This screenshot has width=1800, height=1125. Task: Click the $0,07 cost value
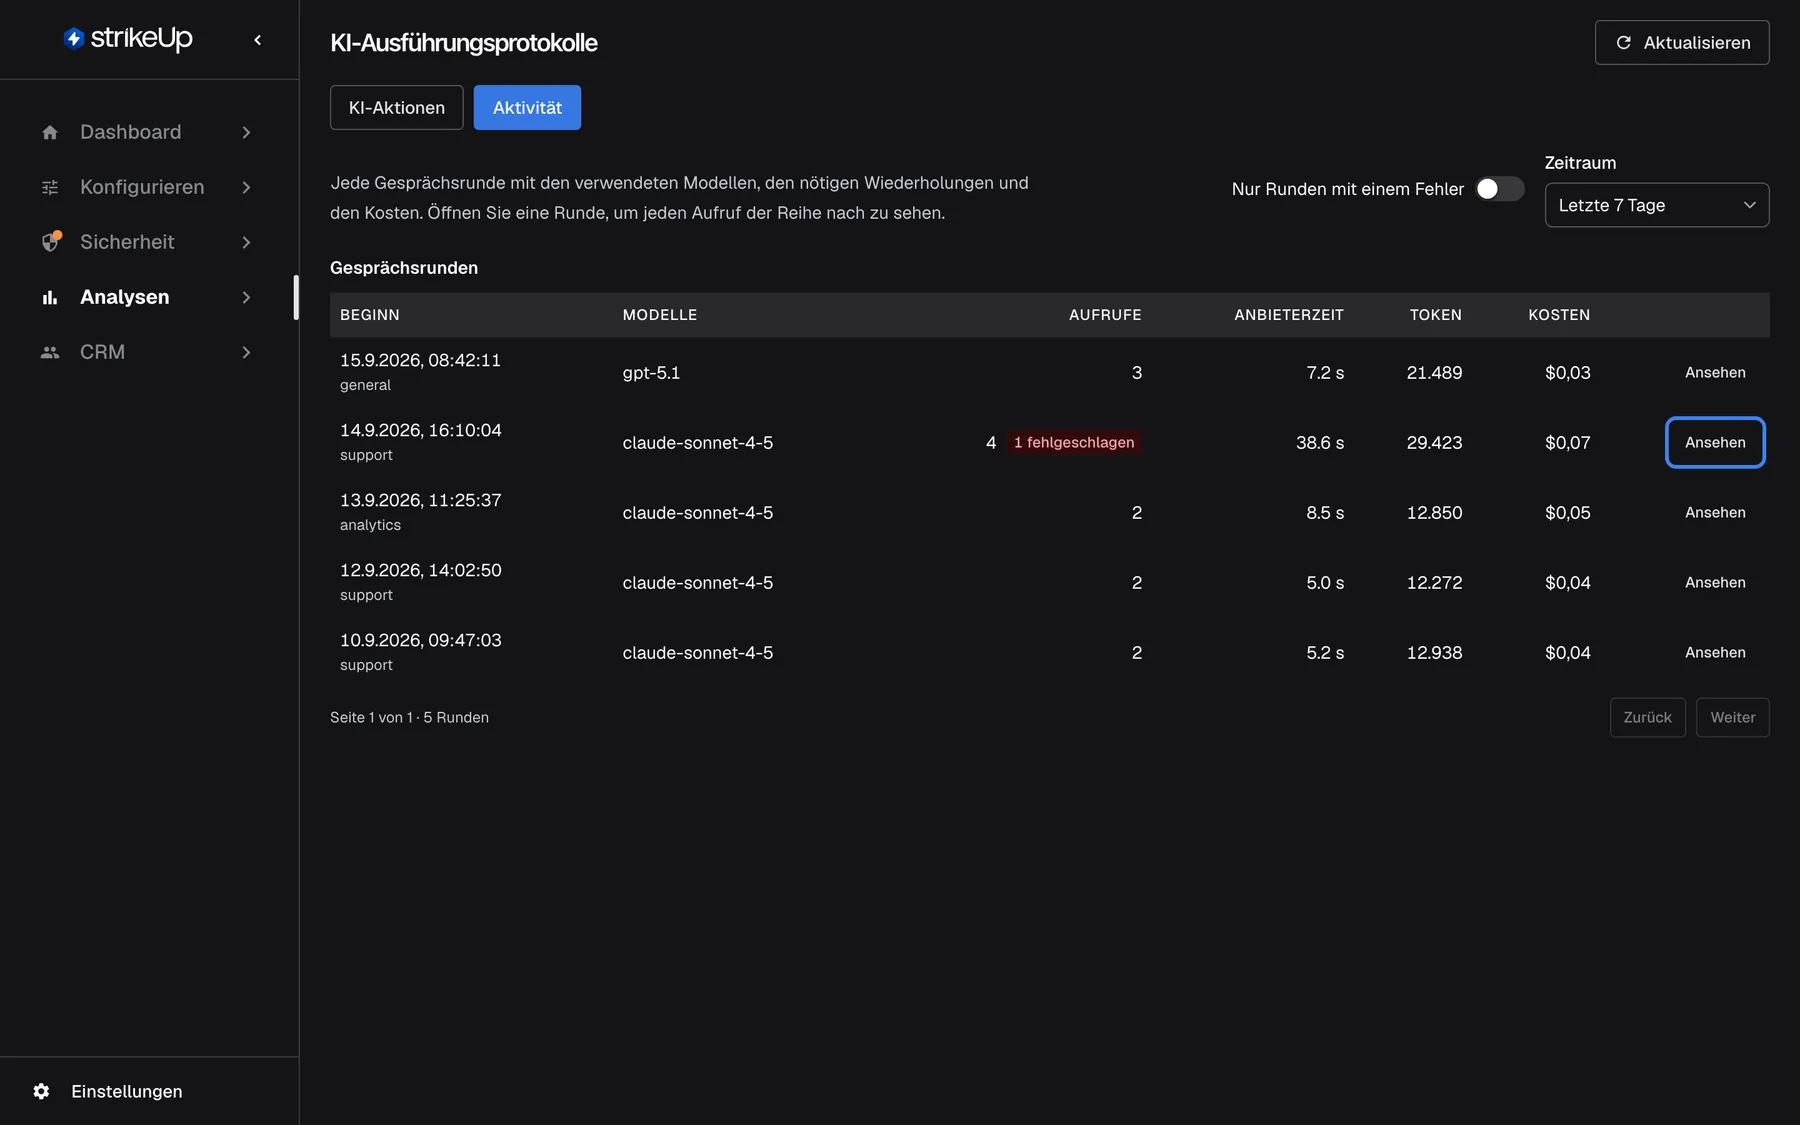(1567, 442)
